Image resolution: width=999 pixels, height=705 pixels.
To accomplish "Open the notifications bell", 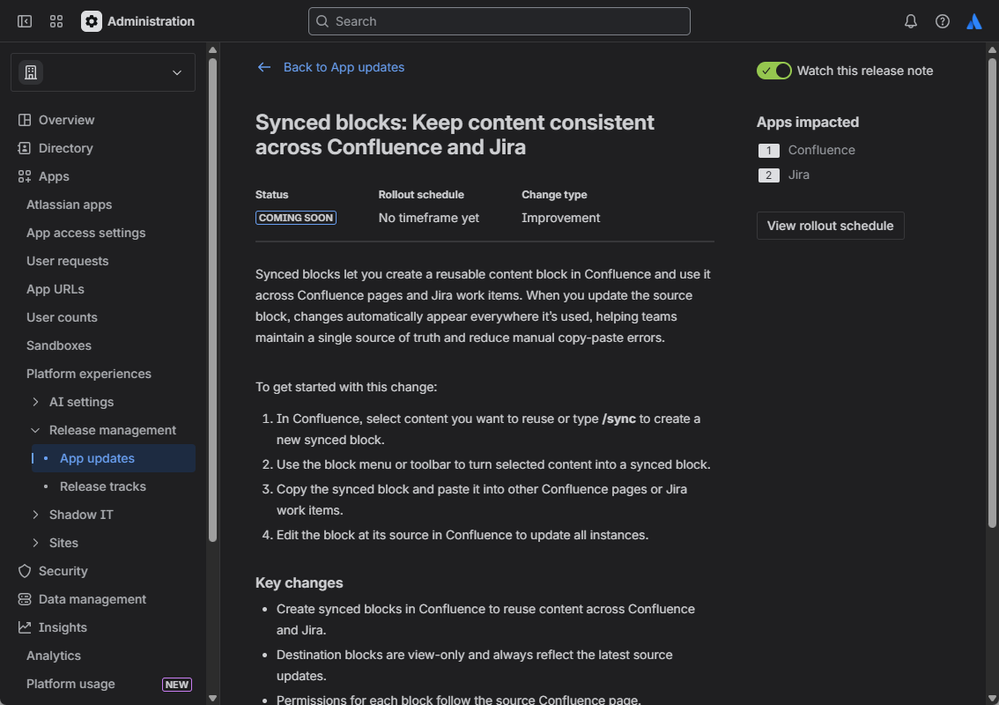I will 911,21.
